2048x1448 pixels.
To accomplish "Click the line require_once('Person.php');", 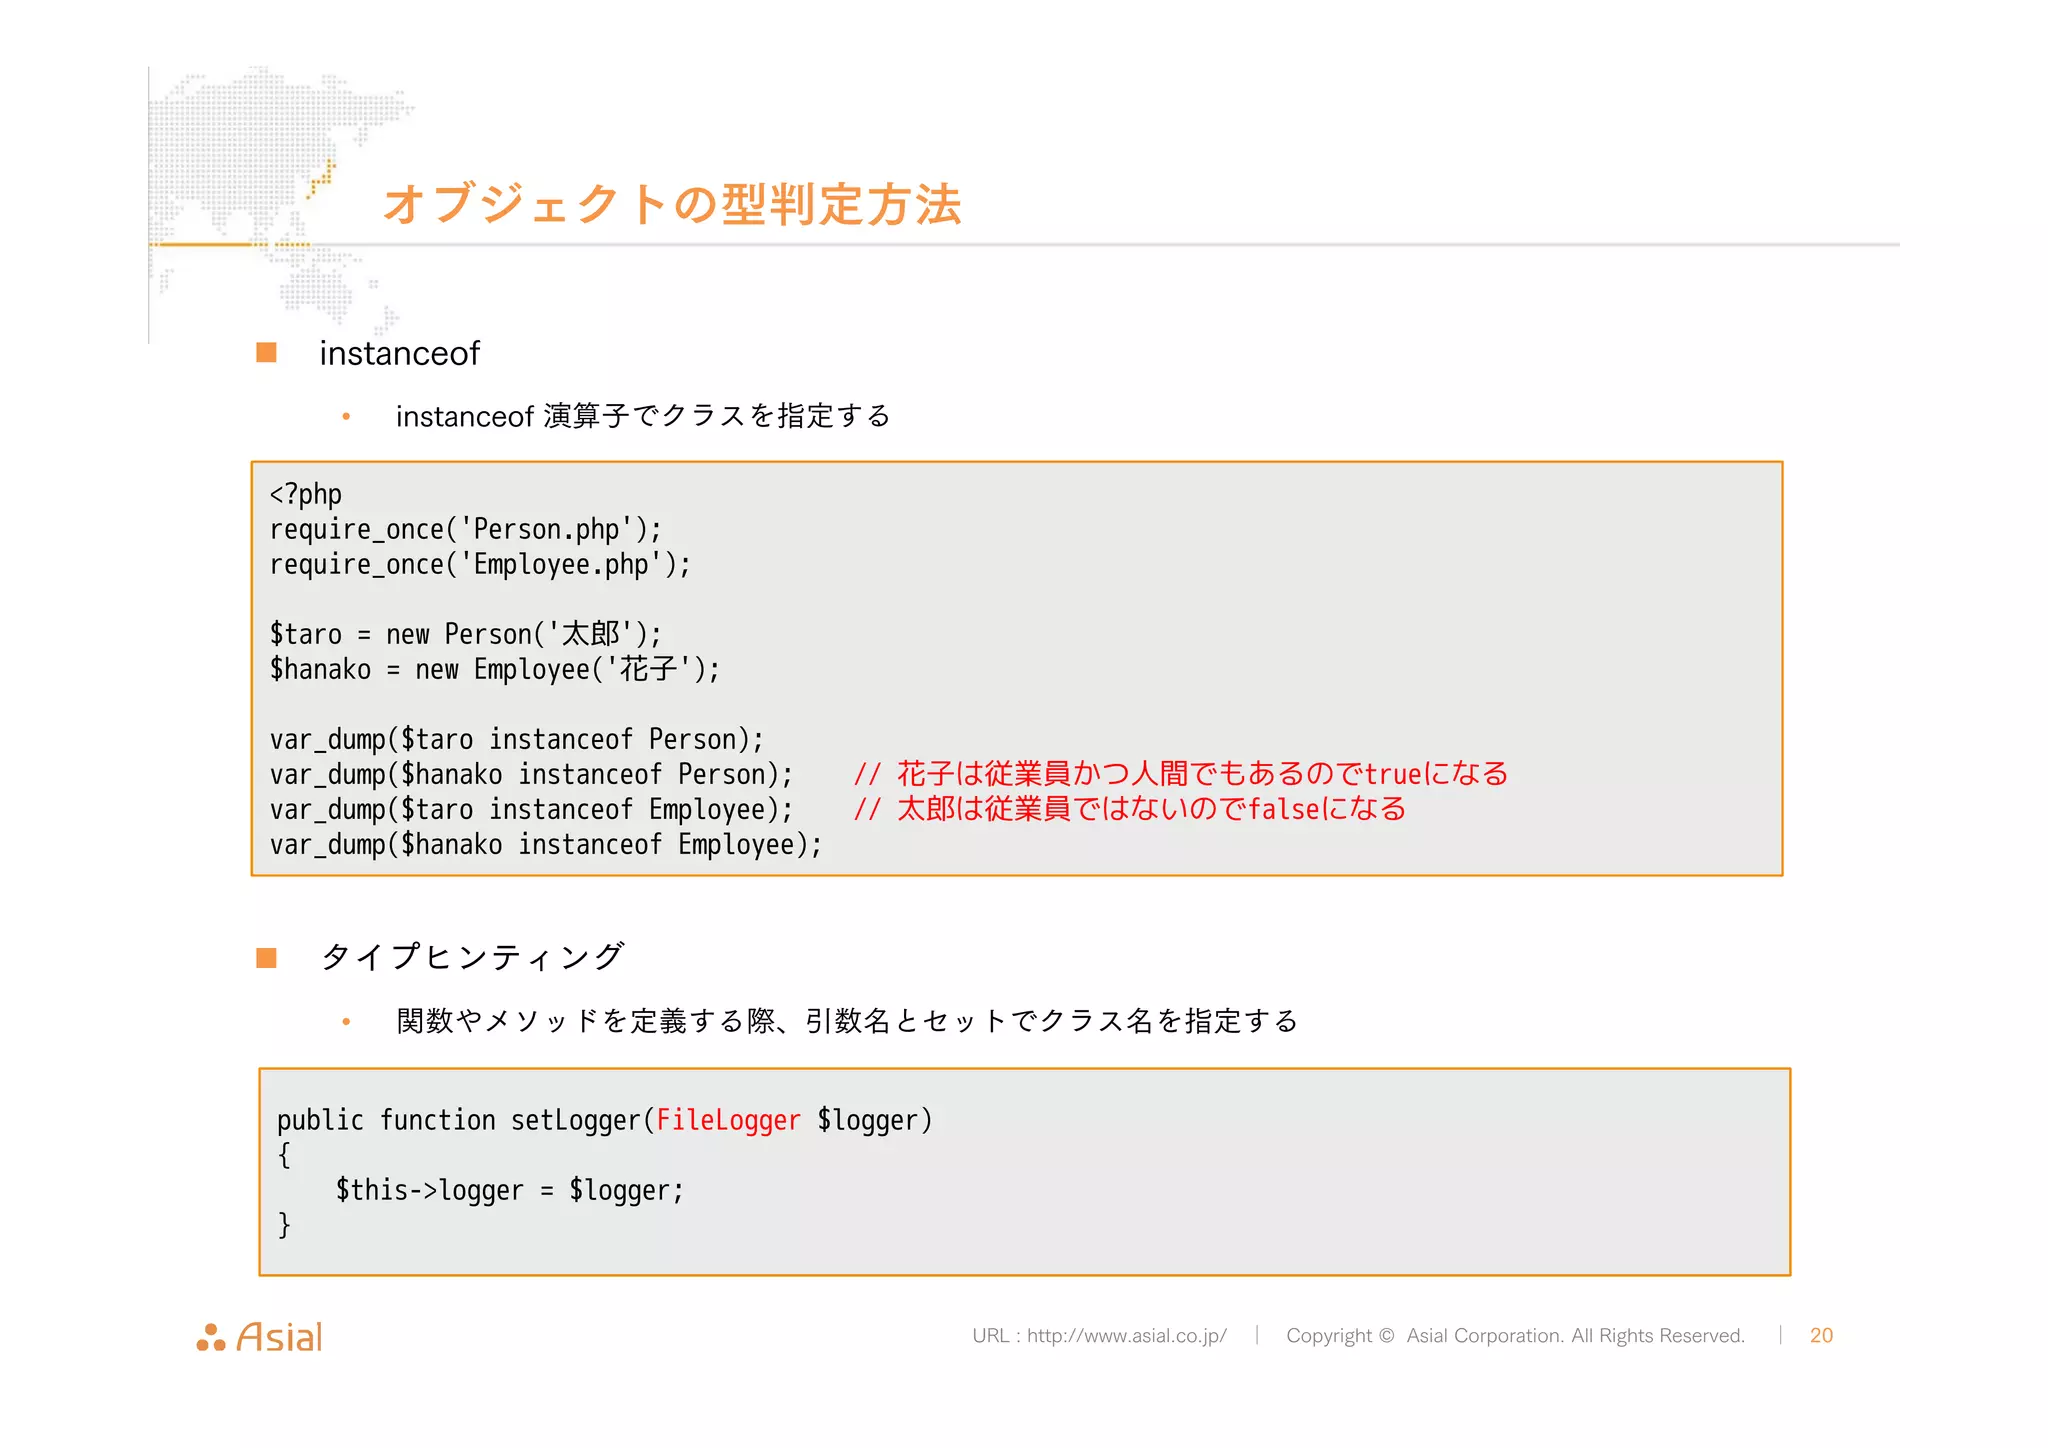I will 466,529.
